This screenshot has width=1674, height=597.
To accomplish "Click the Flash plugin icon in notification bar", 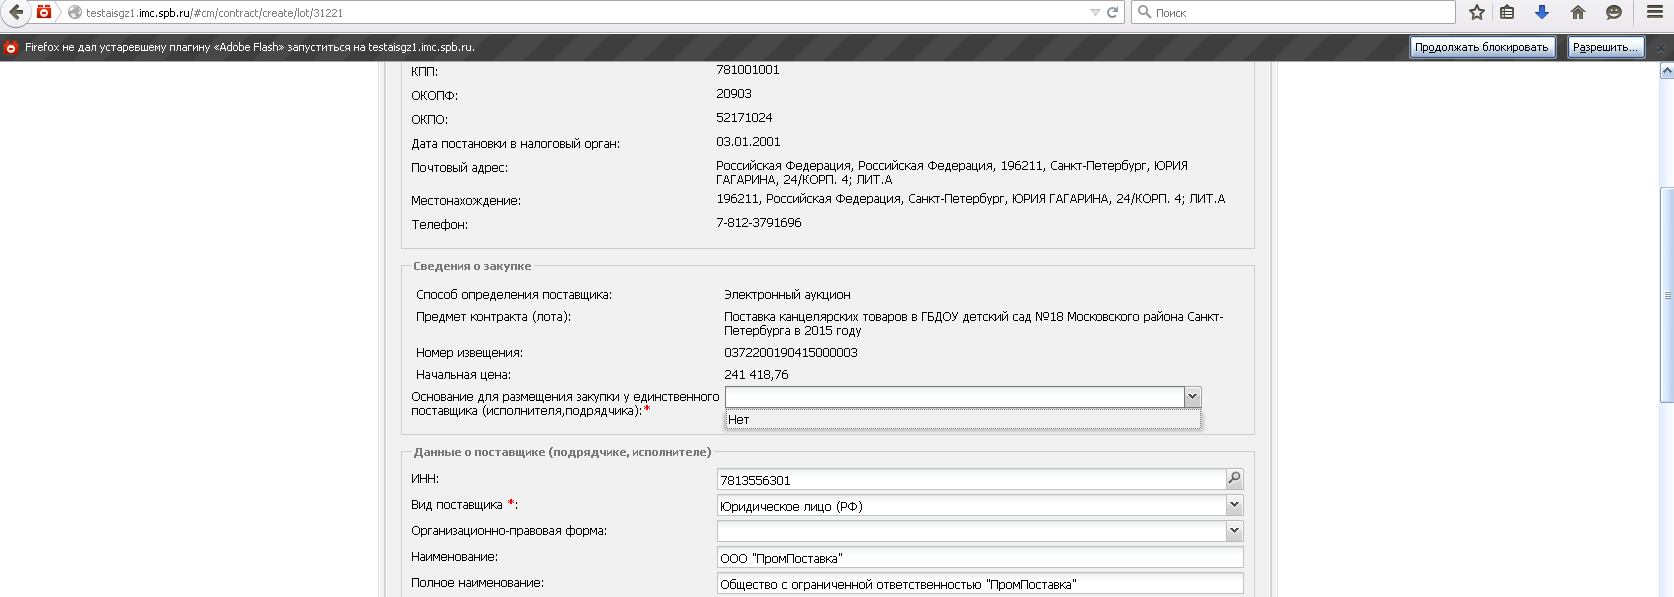I will (11, 47).
